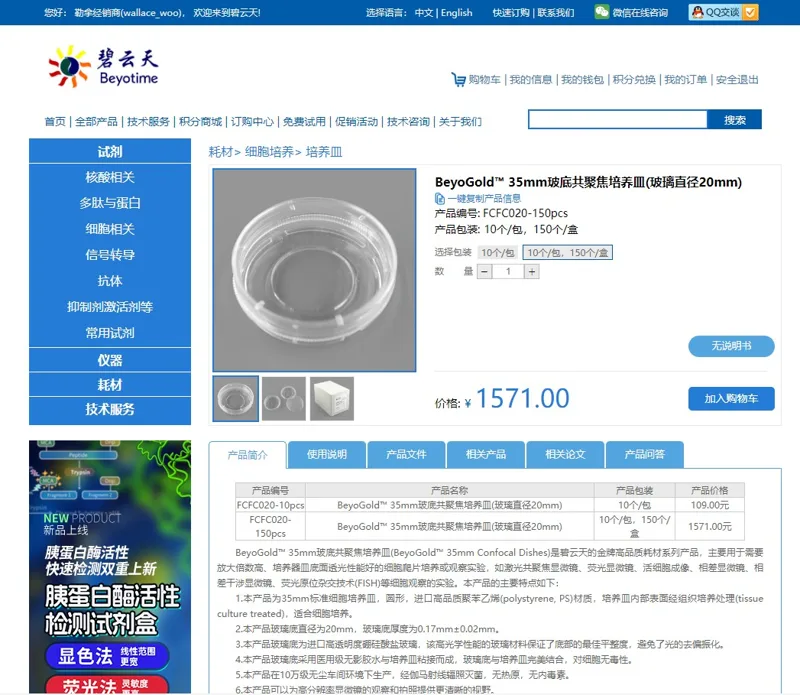Screen dimensions: 800x695
Task: Click the 培养皿 breadcrumb link
Action: tap(323, 152)
